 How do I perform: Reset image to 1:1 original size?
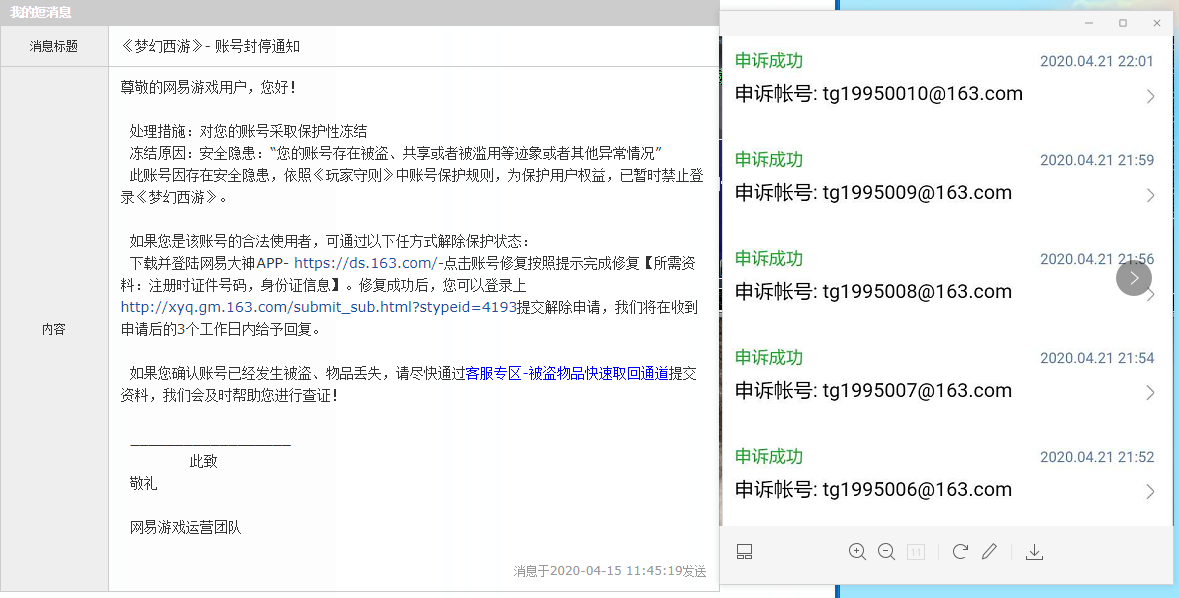coord(916,552)
